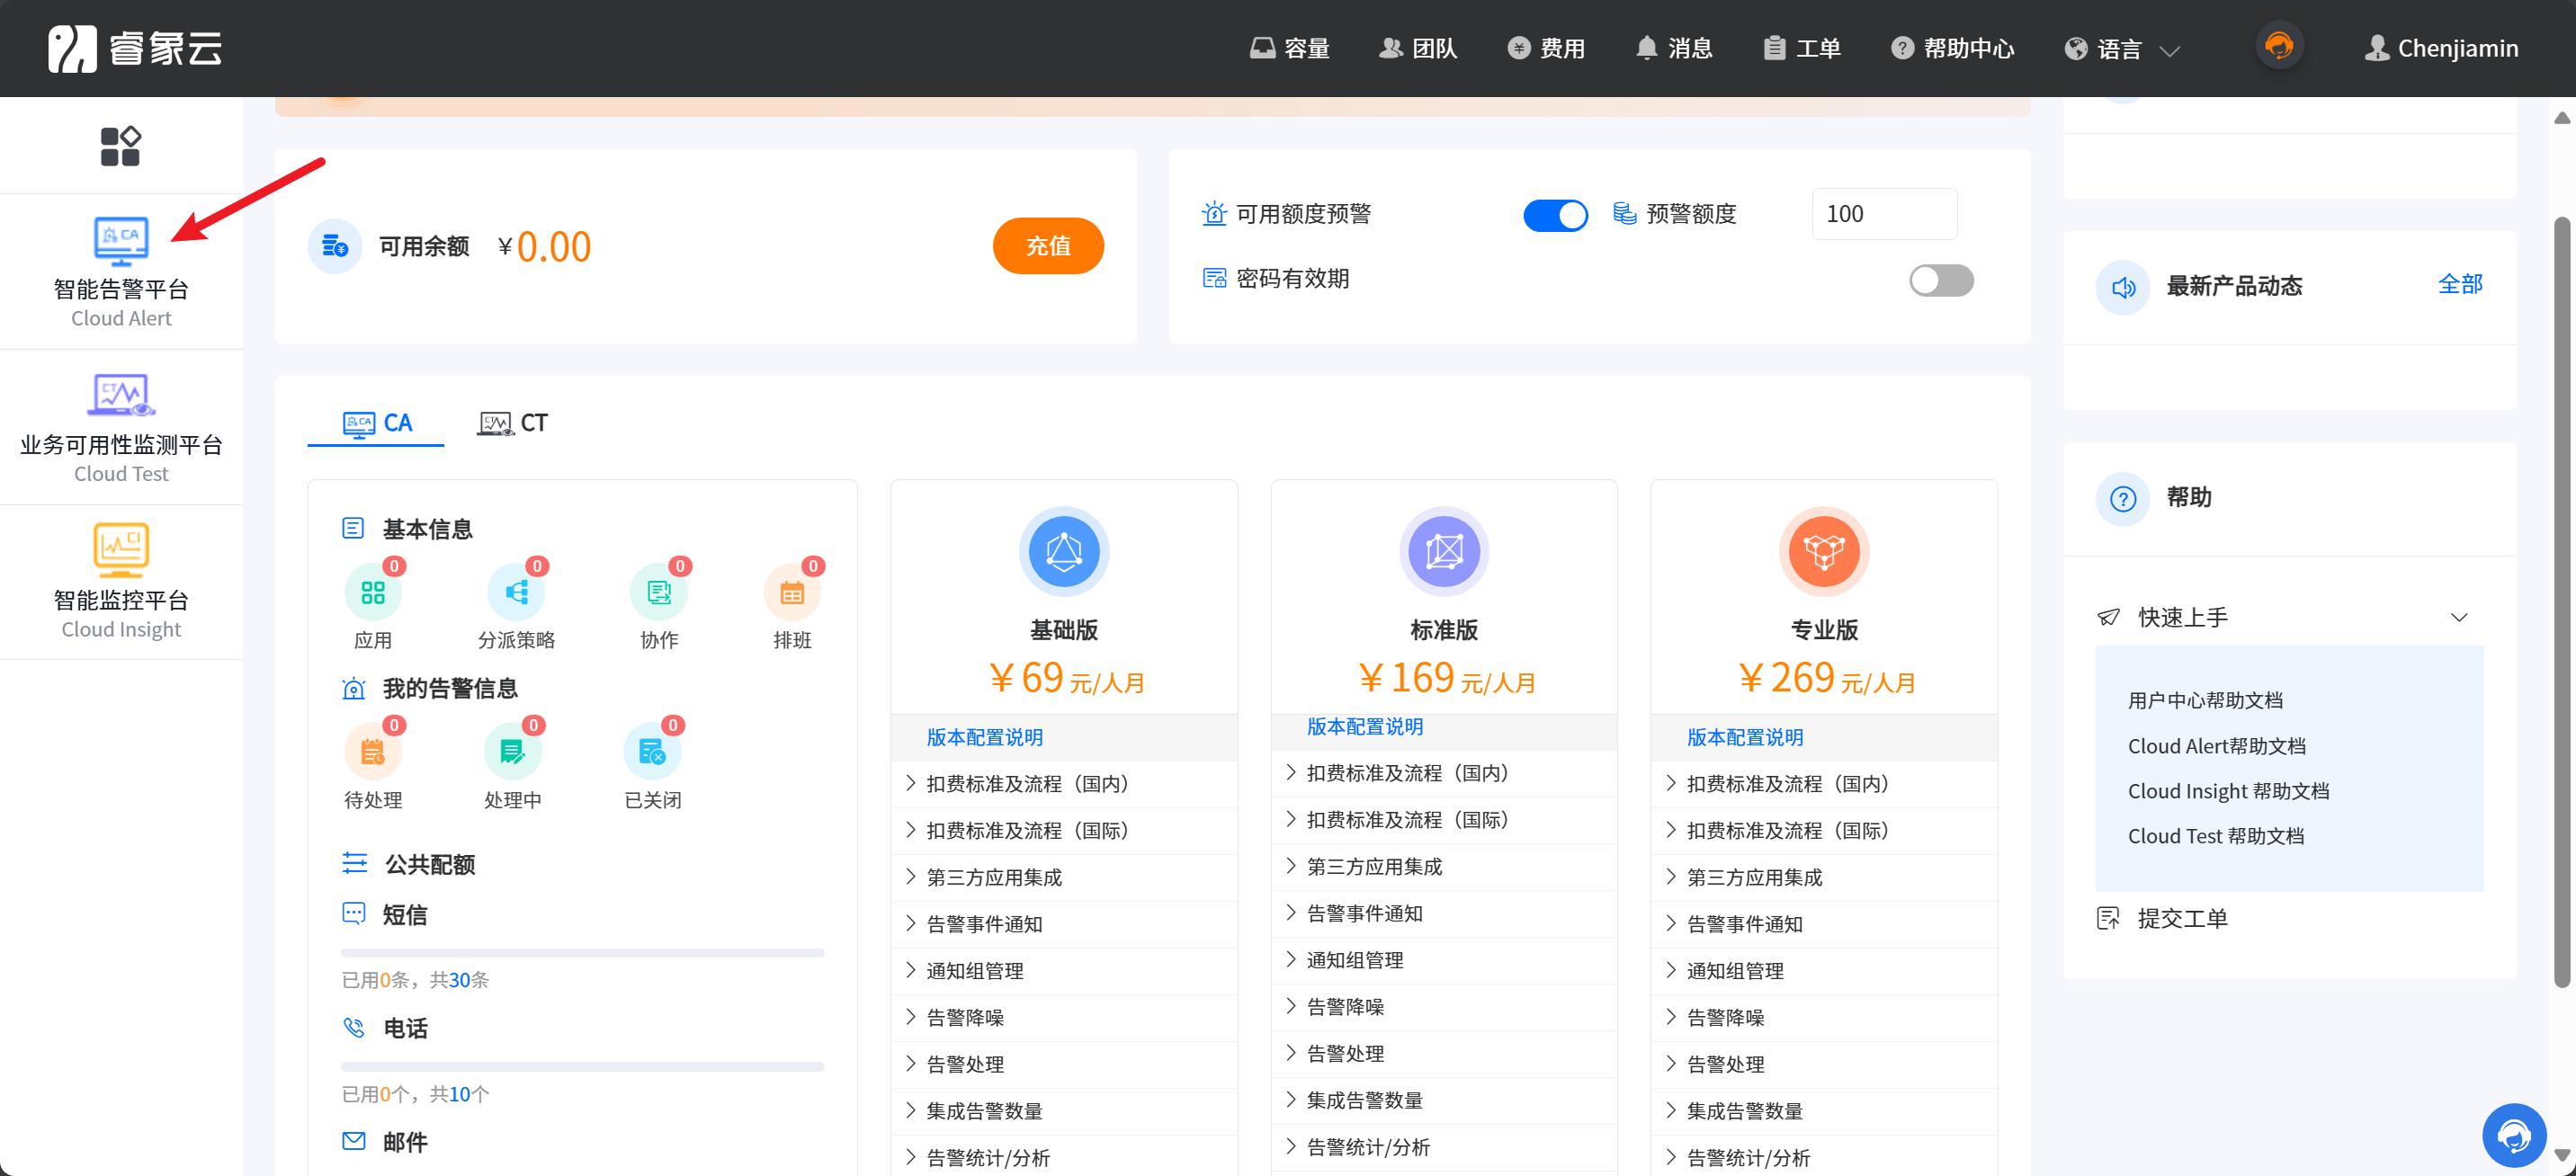Open the 分派策略 icon
This screenshot has height=1176, width=2576.
click(516, 593)
